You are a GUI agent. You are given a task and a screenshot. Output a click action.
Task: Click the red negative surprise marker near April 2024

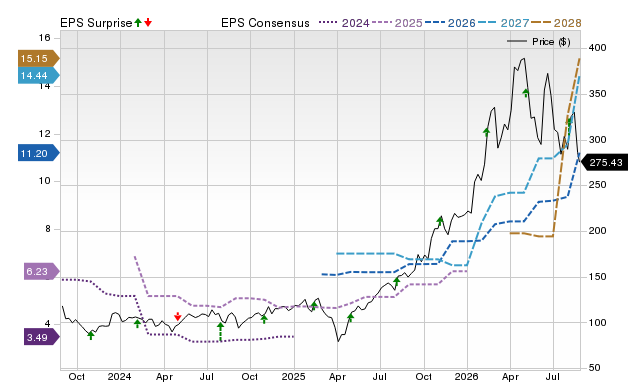click(178, 316)
